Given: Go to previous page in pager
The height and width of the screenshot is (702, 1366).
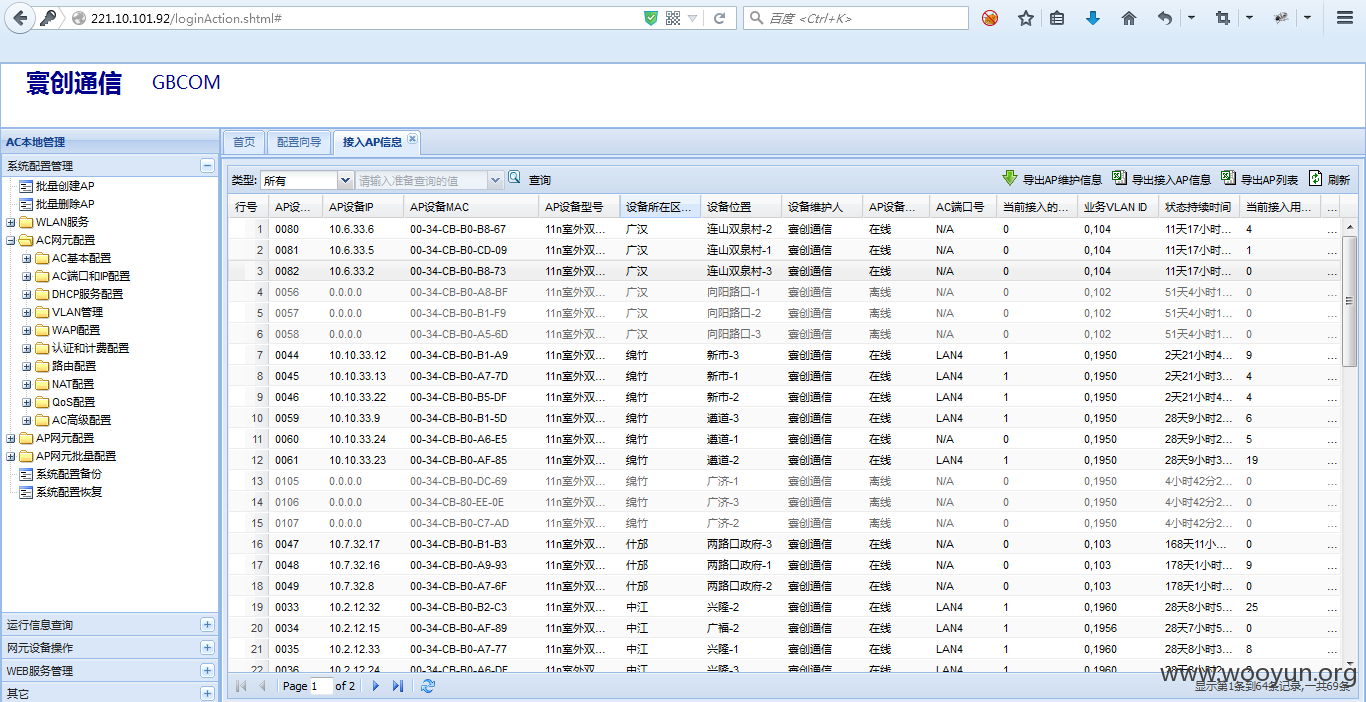Looking at the screenshot, I should click(263, 686).
